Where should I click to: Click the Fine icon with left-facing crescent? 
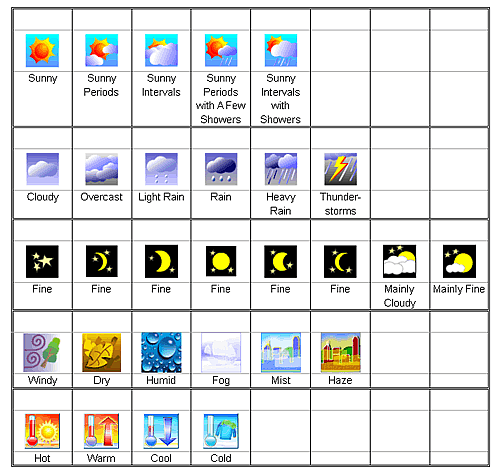coord(340,261)
